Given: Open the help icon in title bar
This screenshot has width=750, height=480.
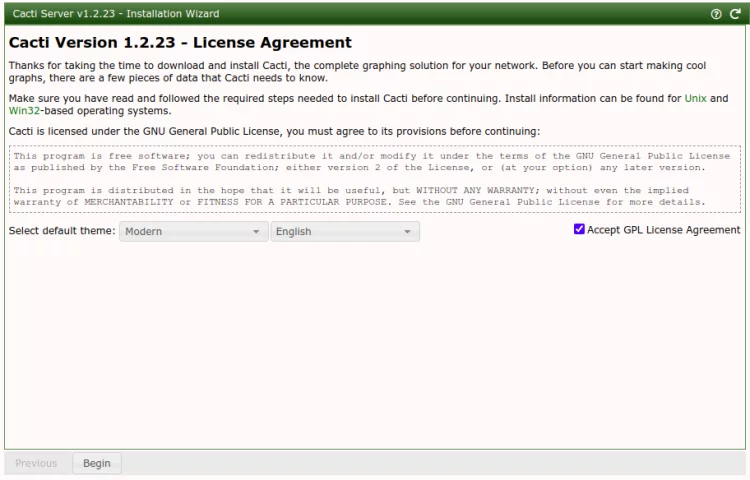Looking at the screenshot, I should coord(716,14).
